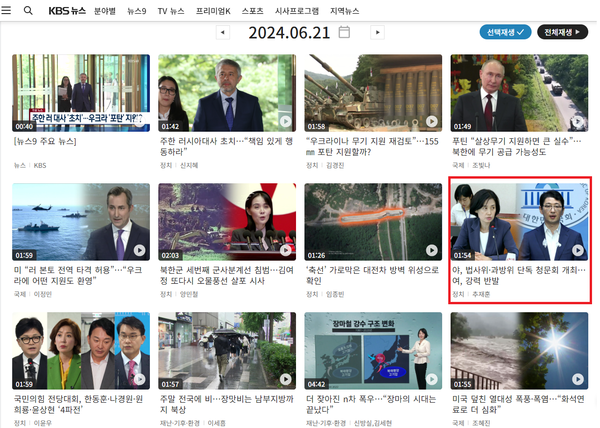Open the four politicians thumbnail
This screenshot has height=428, width=600.
click(x=81, y=351)
